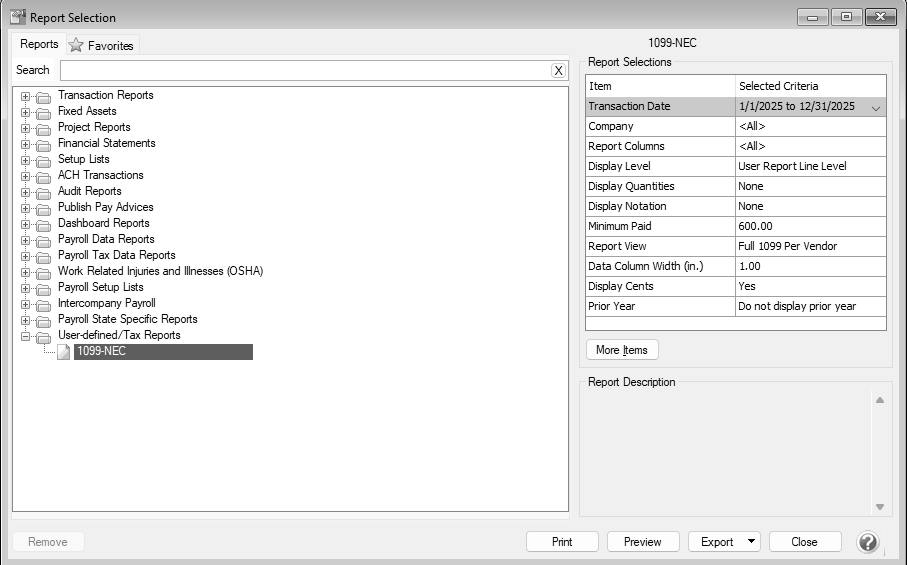Select the Minimum Paid value cell
907x565 pixels.
[x=810, y=226]
